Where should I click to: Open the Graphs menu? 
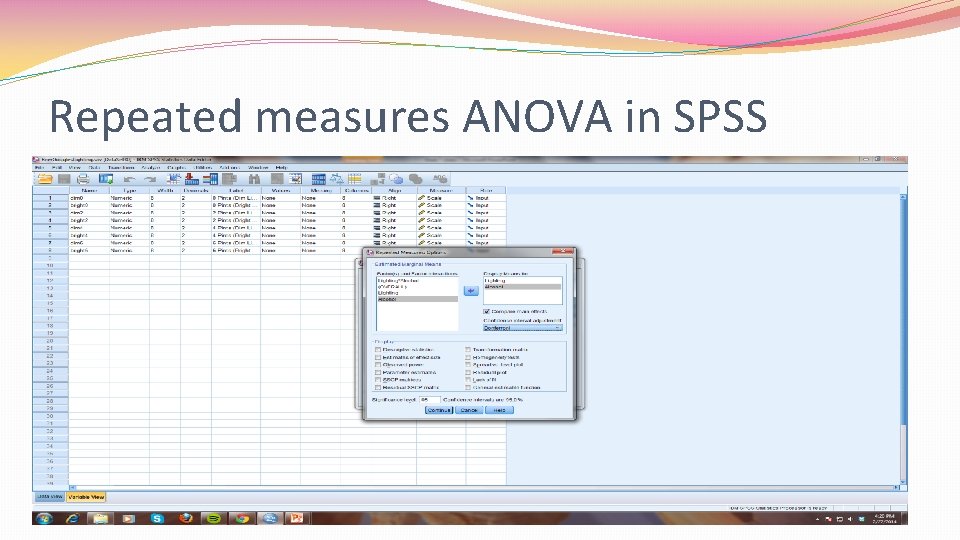176,167
